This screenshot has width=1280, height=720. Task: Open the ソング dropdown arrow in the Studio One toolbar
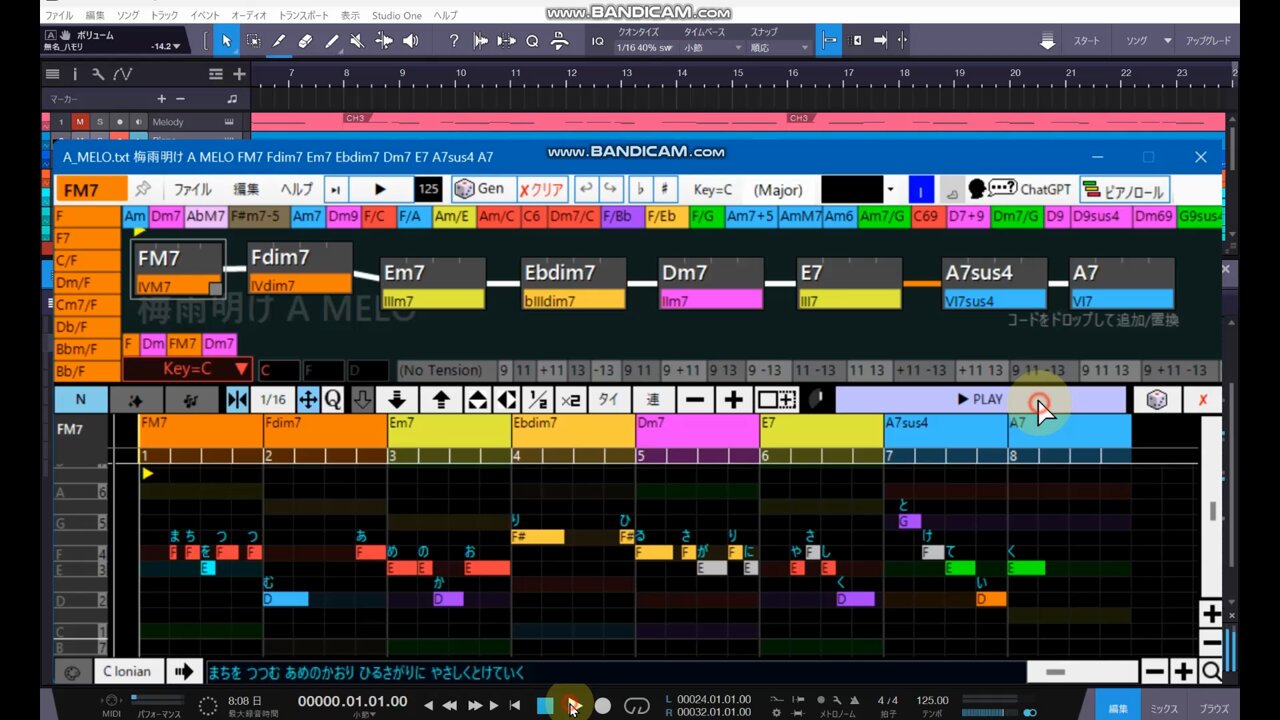pos(1167,41)
